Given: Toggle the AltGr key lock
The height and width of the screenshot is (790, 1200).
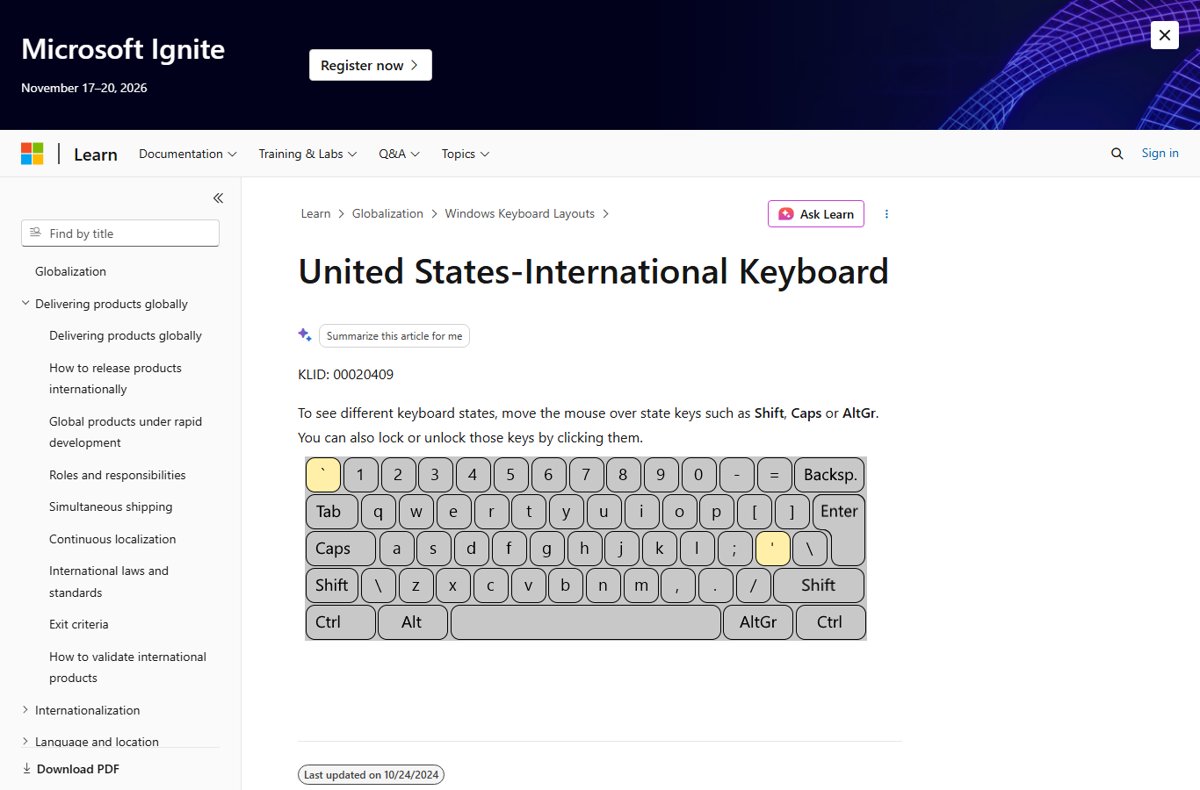Looking at the screenshot, I should 758,622.
